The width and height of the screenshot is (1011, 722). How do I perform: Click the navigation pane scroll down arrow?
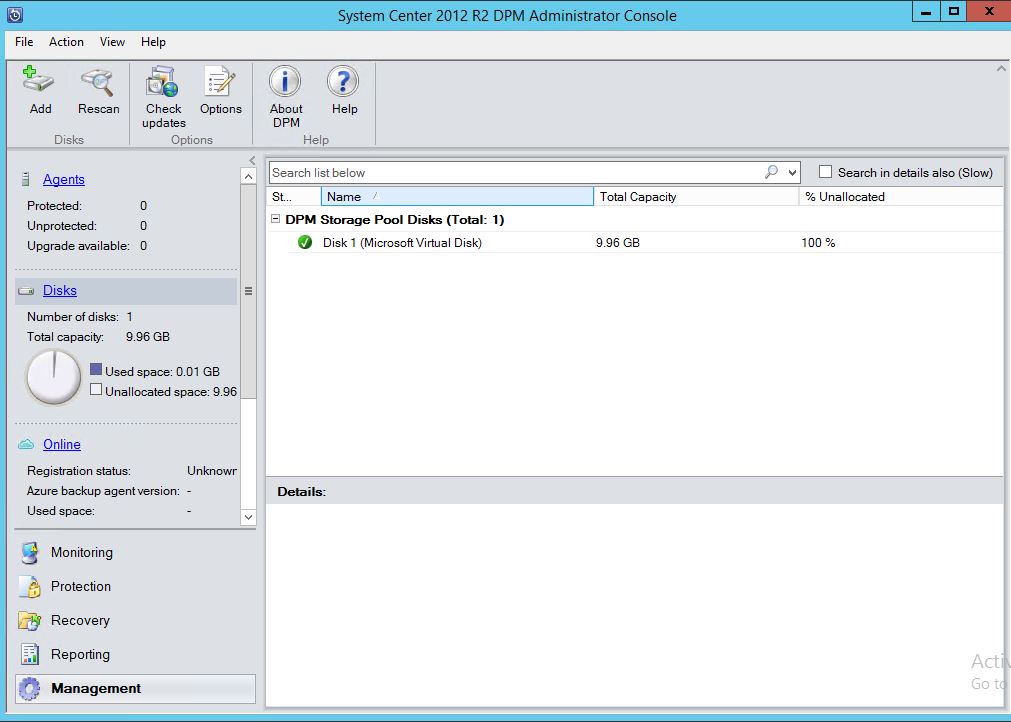pyautogui.click(x=248, y=517)
